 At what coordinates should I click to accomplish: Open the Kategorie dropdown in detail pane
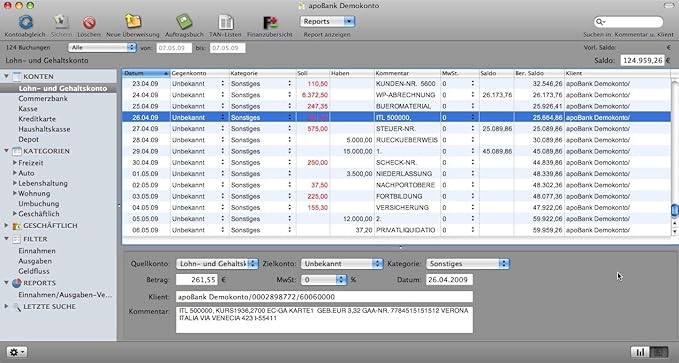tap(467, 263)
